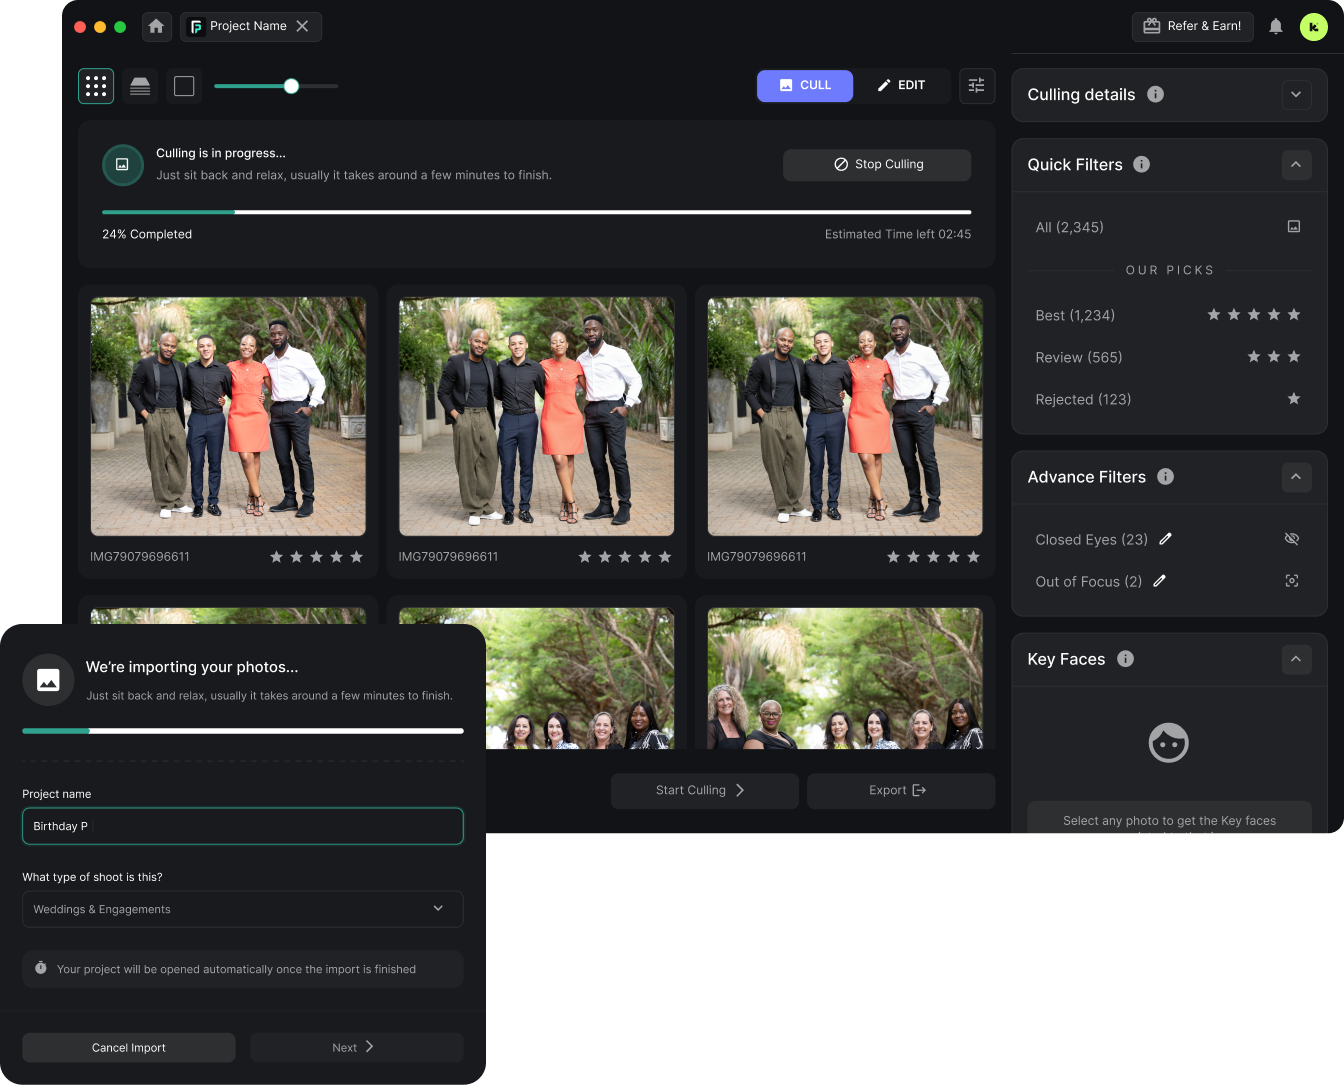Image resolution: width=1344 pixels, height=1085 pixels.
Task: Switch to grid view layout
Action: 96,86
